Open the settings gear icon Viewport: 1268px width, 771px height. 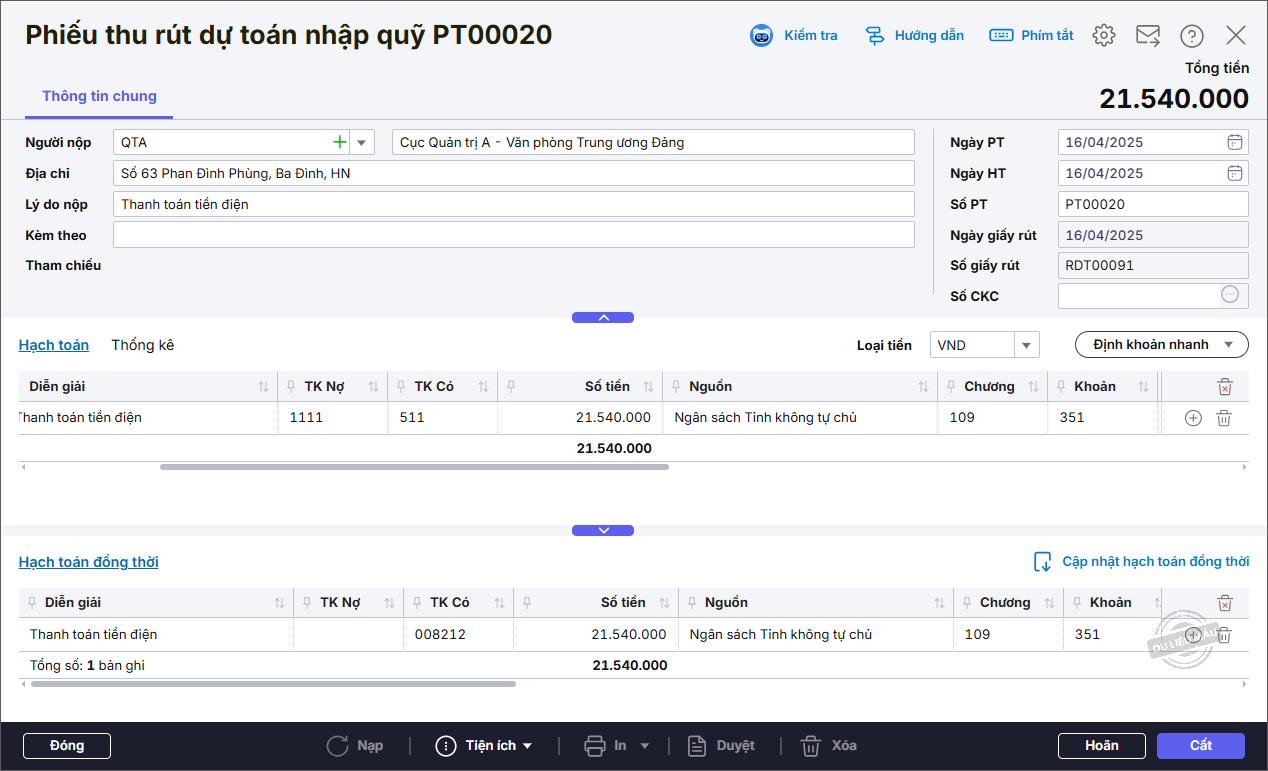click(x=1103, y=36)
